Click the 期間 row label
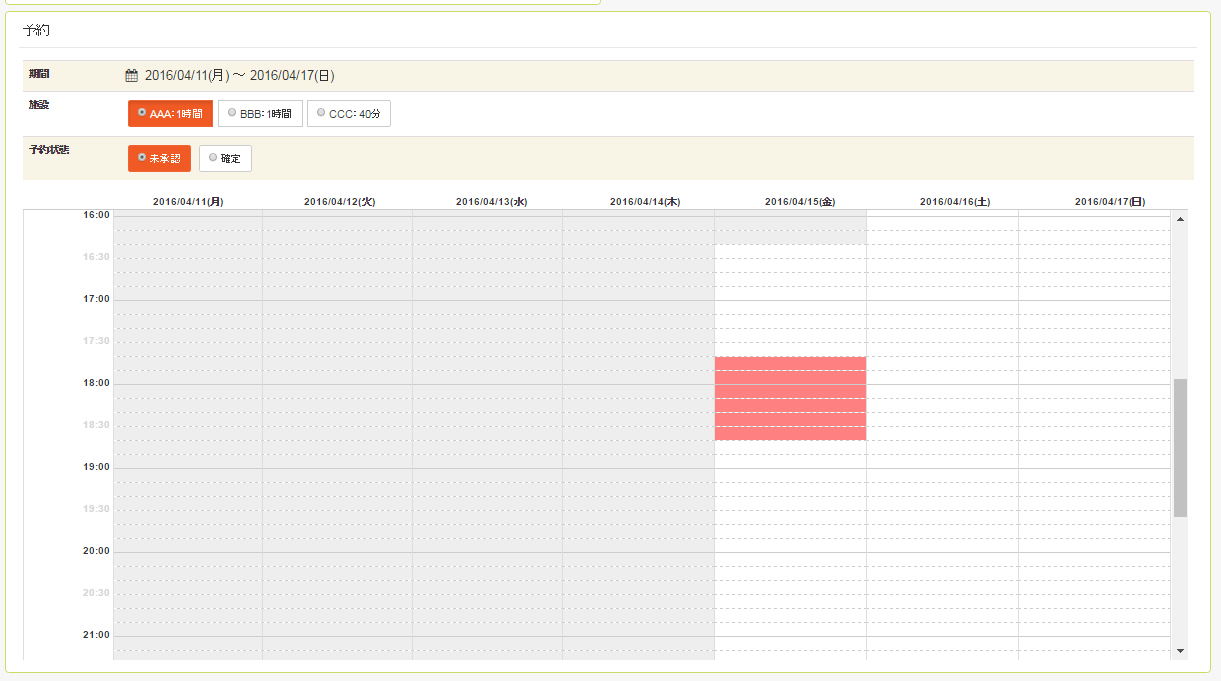This screenshot has width=1221, height=681. 40,74
